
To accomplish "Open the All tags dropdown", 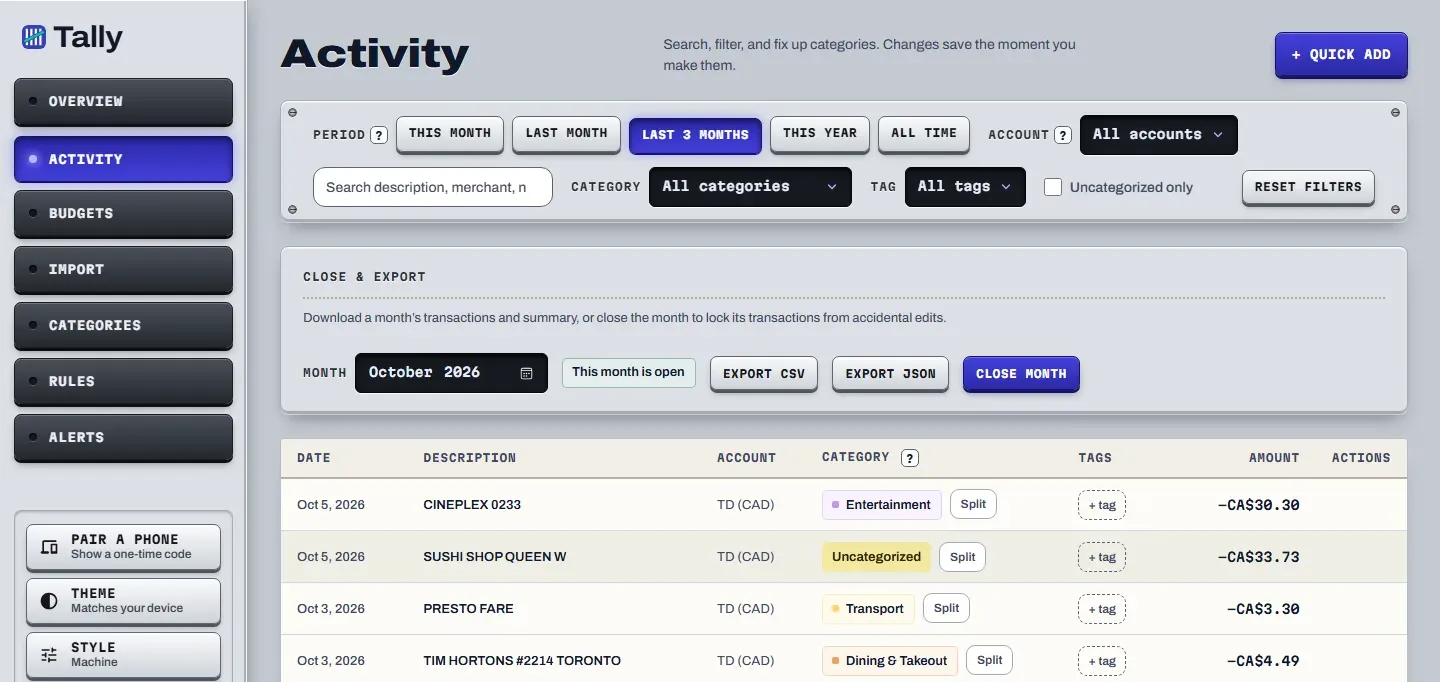I will pyautogui.click(x=965, y=187).
